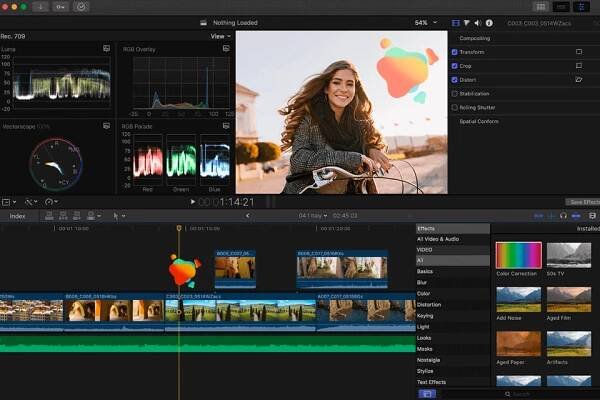Select the Aged Paper effect thumbnail
This screenshot has width=600, height=400.
pyautogui.click(x=518, y=344)
